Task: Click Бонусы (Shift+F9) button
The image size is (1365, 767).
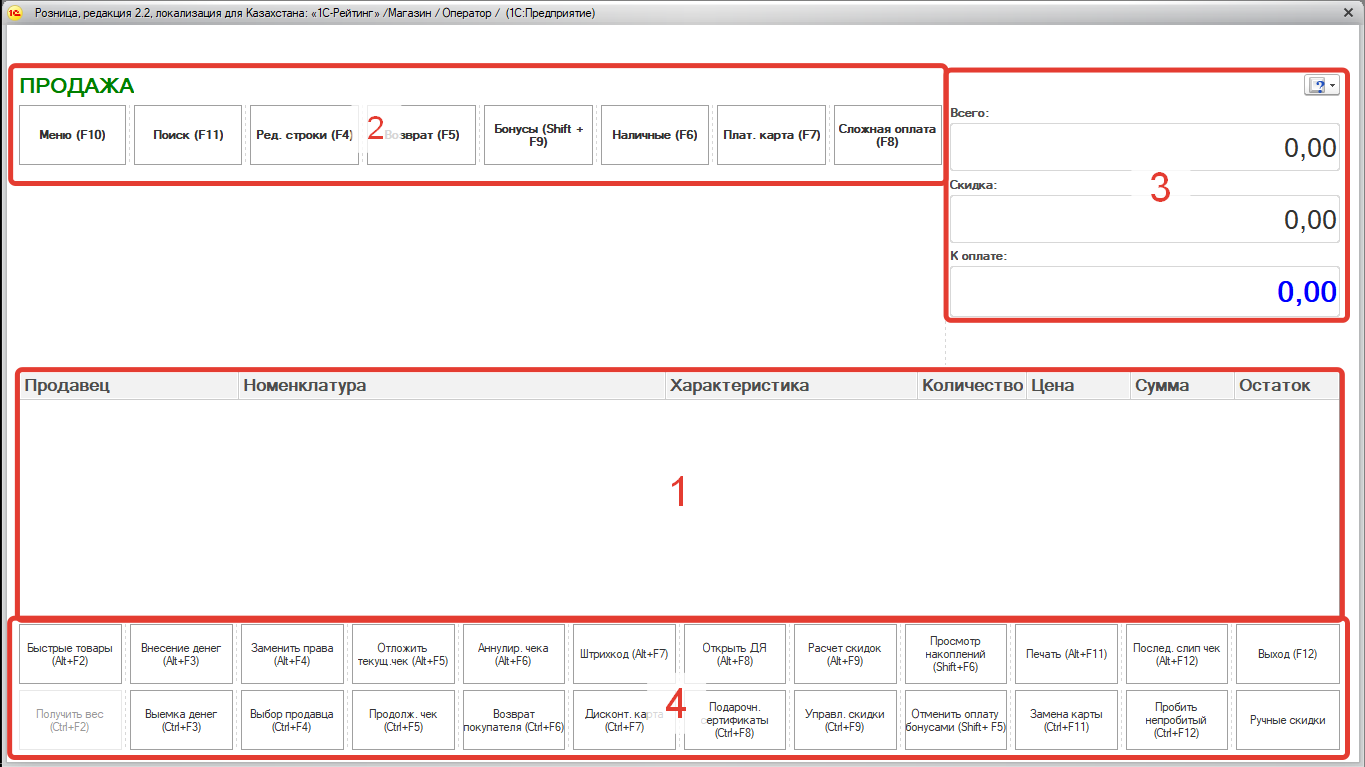Action: 538,135
